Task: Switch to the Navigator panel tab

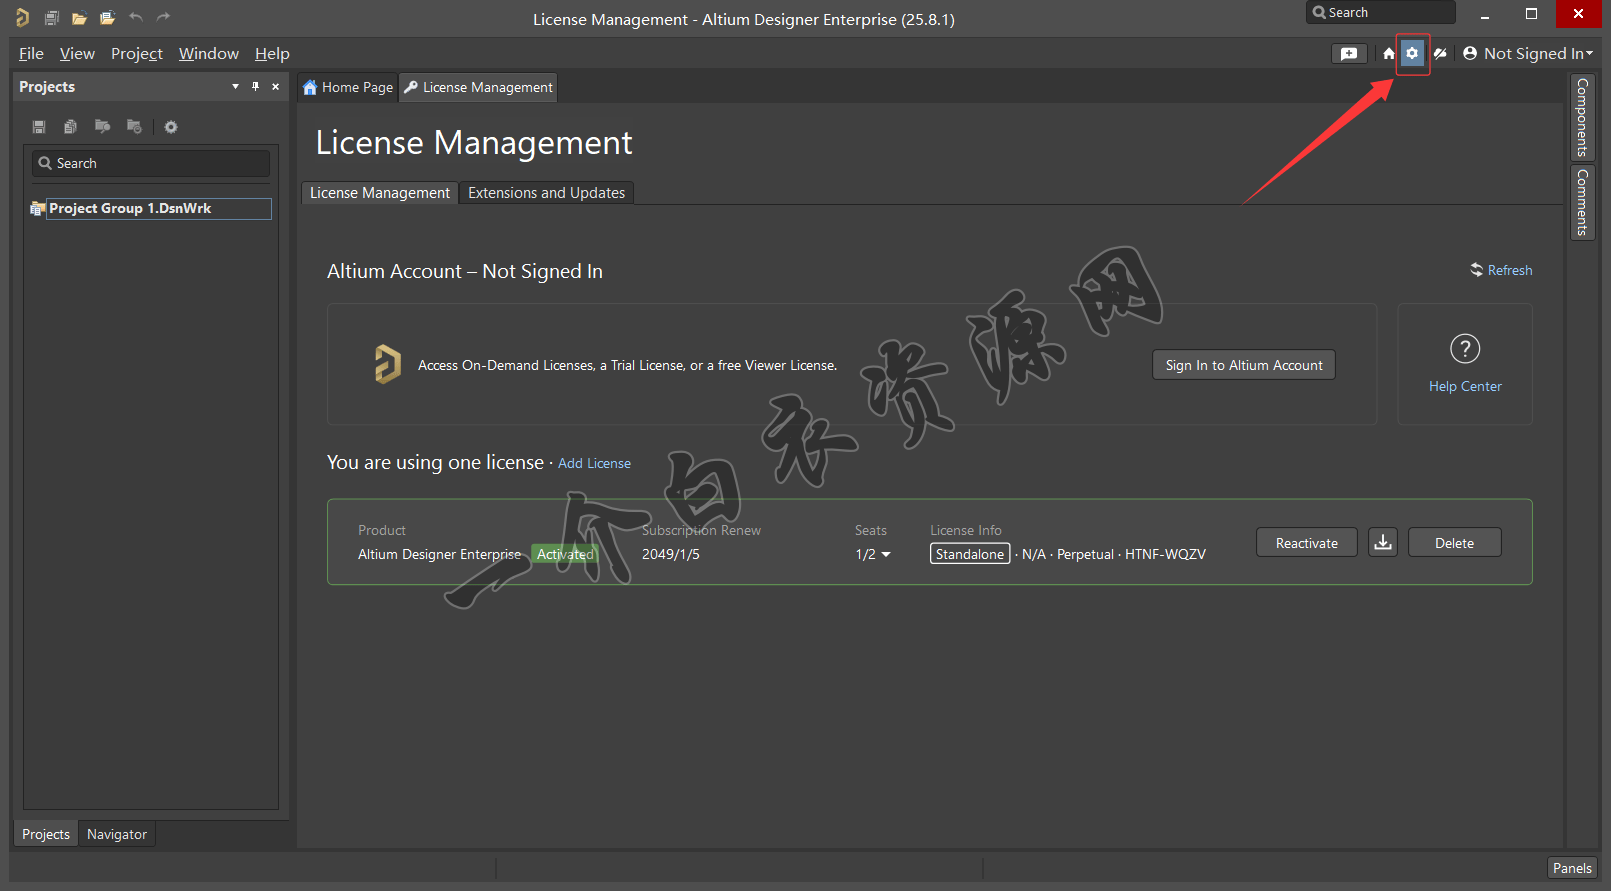Action: 116,834
